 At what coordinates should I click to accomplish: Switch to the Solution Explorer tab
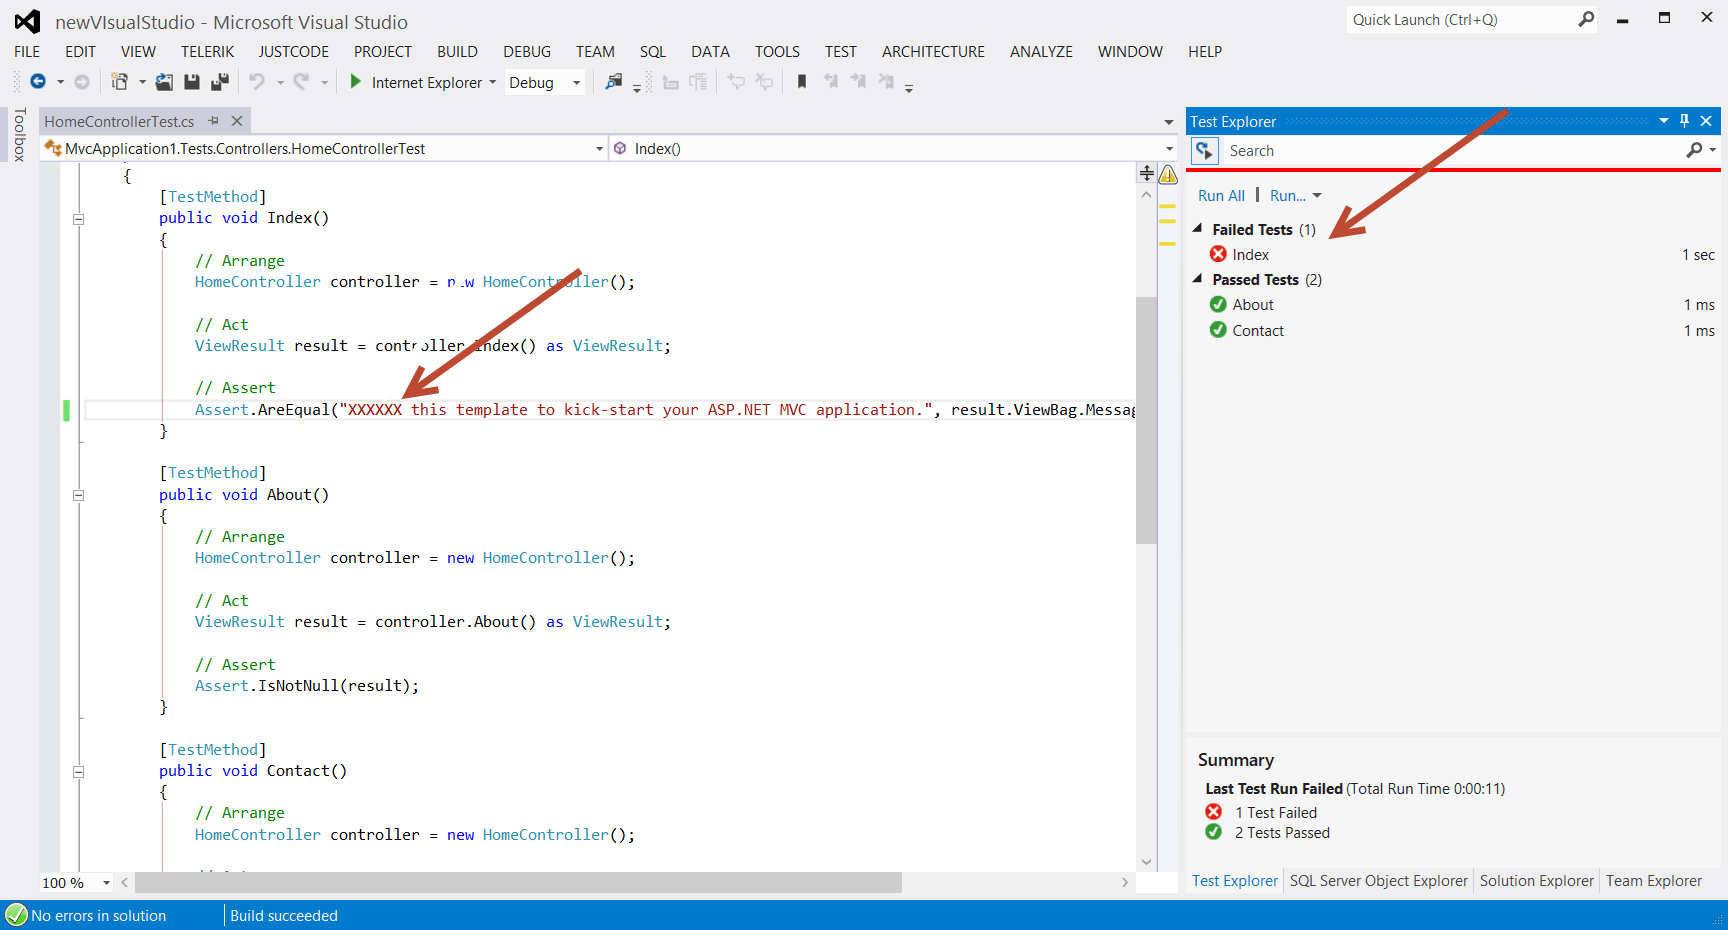point(1537,880)
